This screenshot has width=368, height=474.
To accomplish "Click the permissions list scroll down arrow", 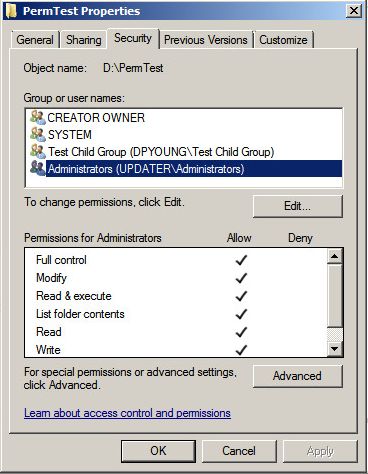I will point(334,349).
